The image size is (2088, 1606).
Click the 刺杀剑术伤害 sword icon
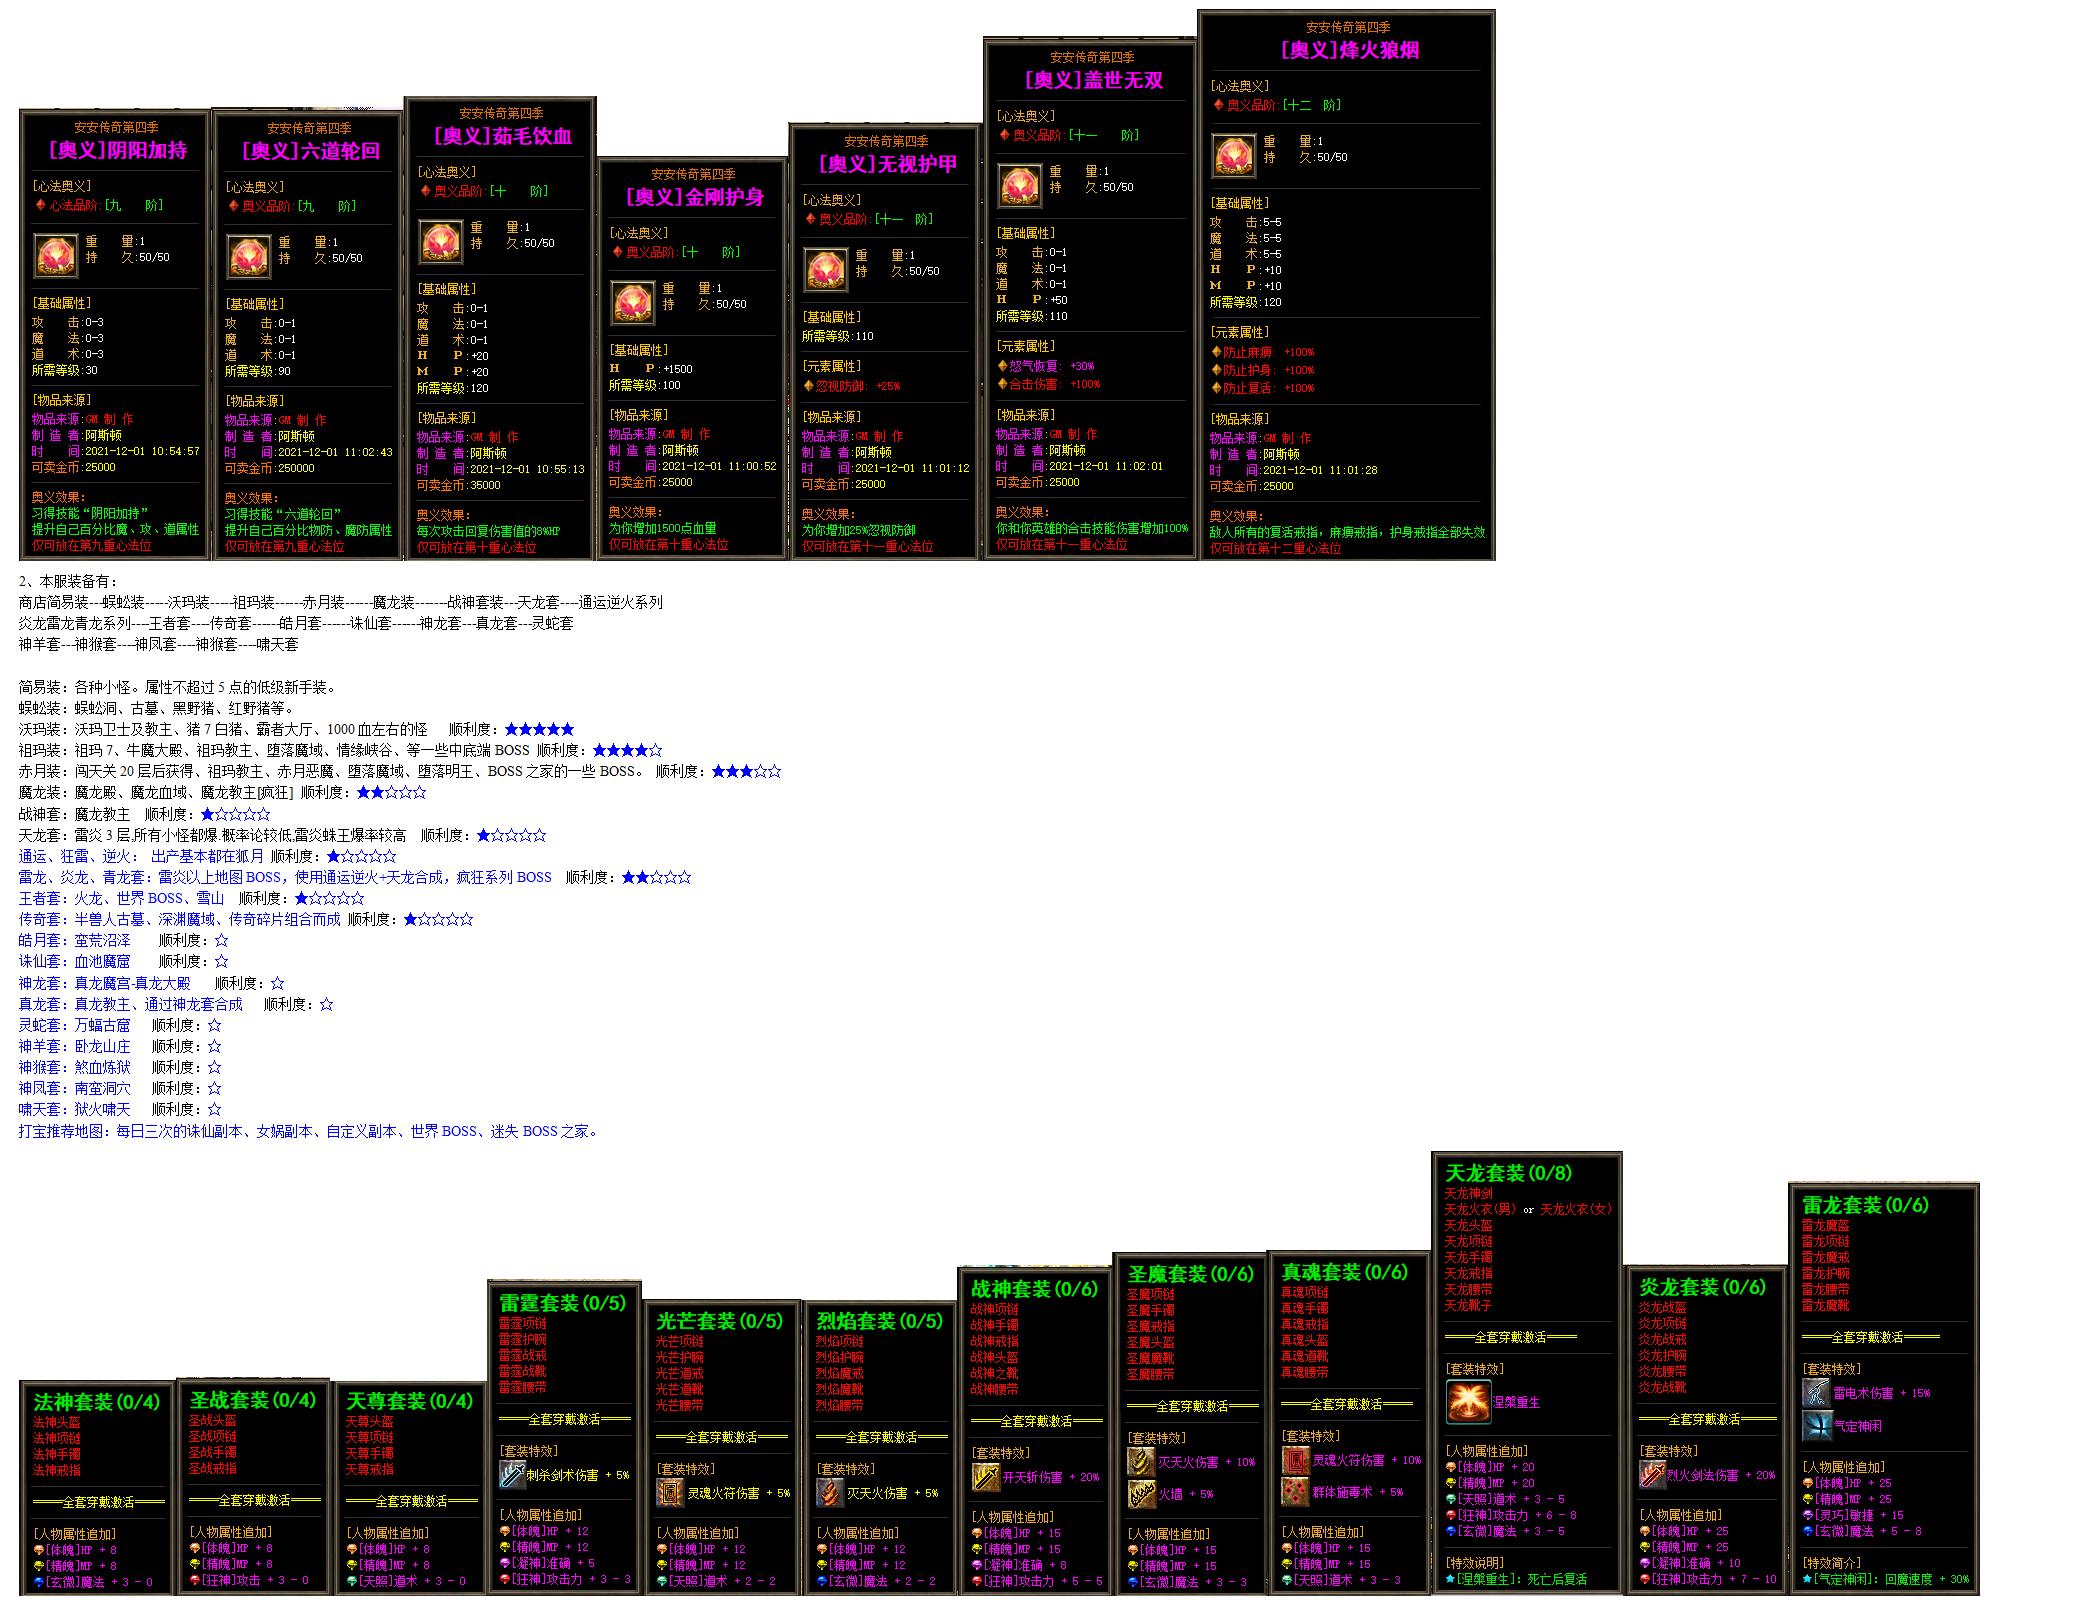coord(512,1474)
